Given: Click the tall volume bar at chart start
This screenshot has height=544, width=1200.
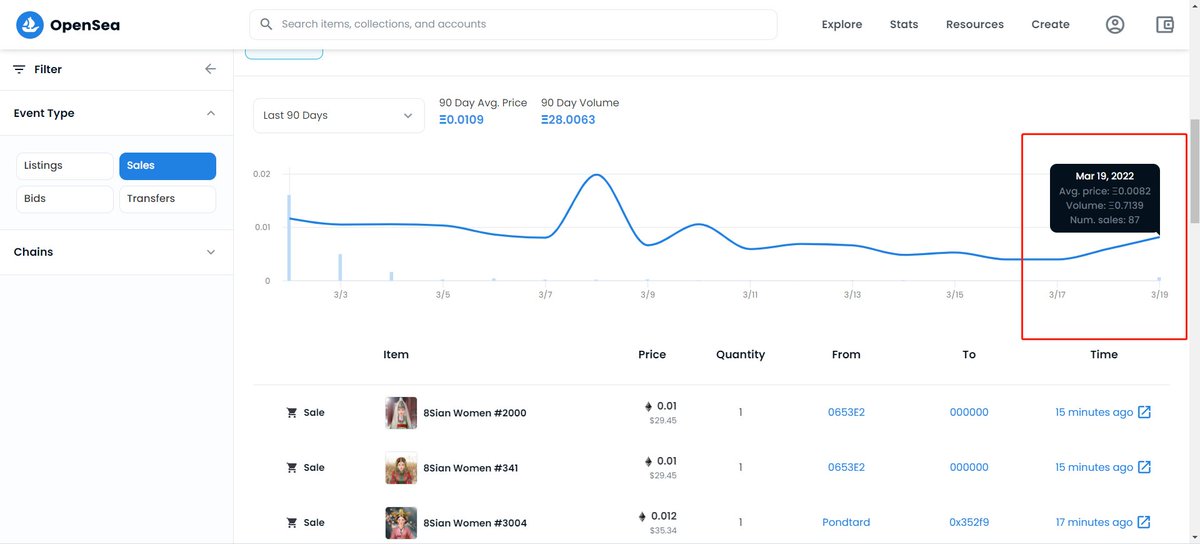Looking at the screenshot, I should pyautogui.click(x=289, y=238).
